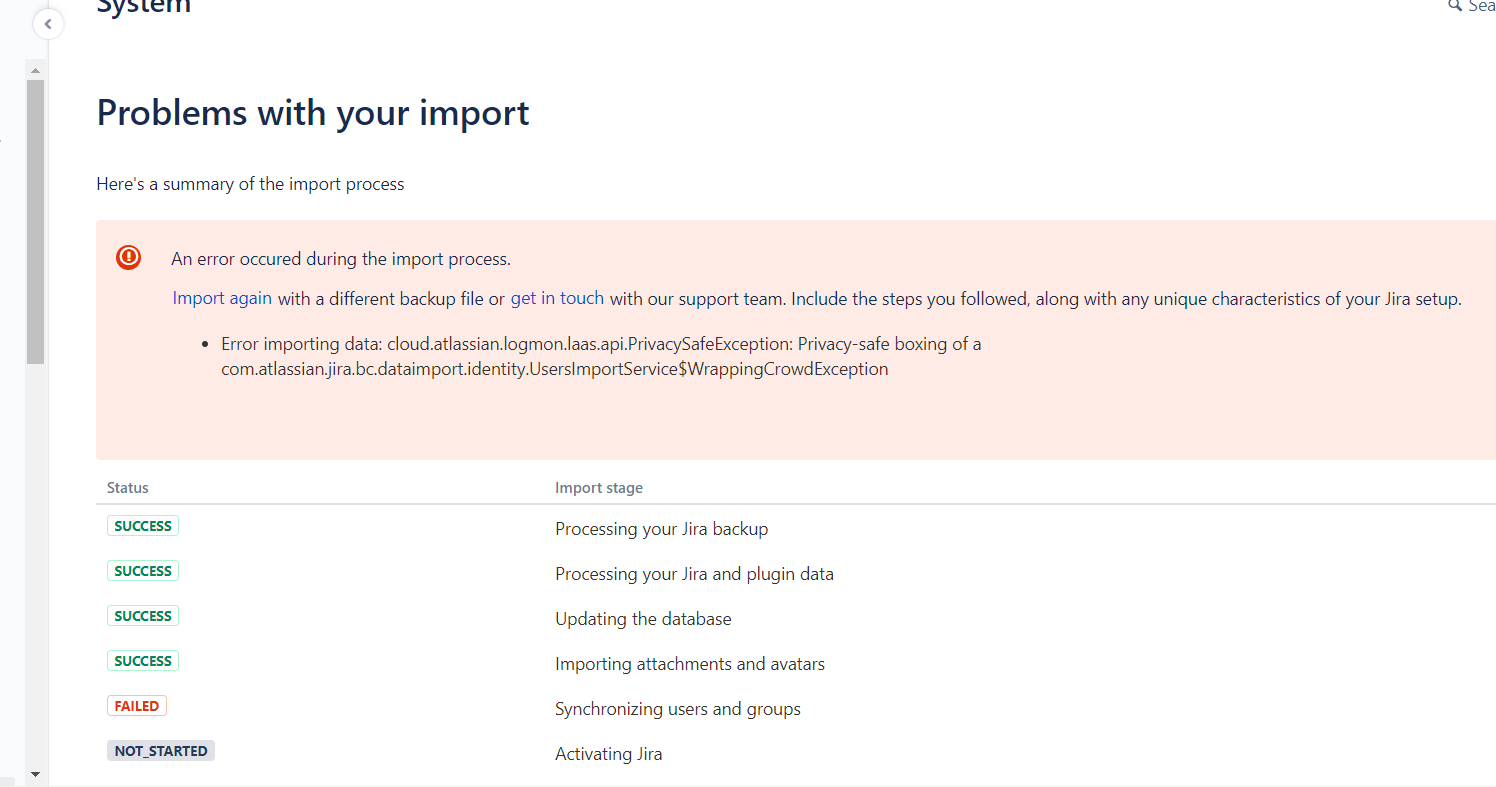Click the red error alert icon
The height and width of the screenshot is (787, 1496).
click(x=128, y=258)
